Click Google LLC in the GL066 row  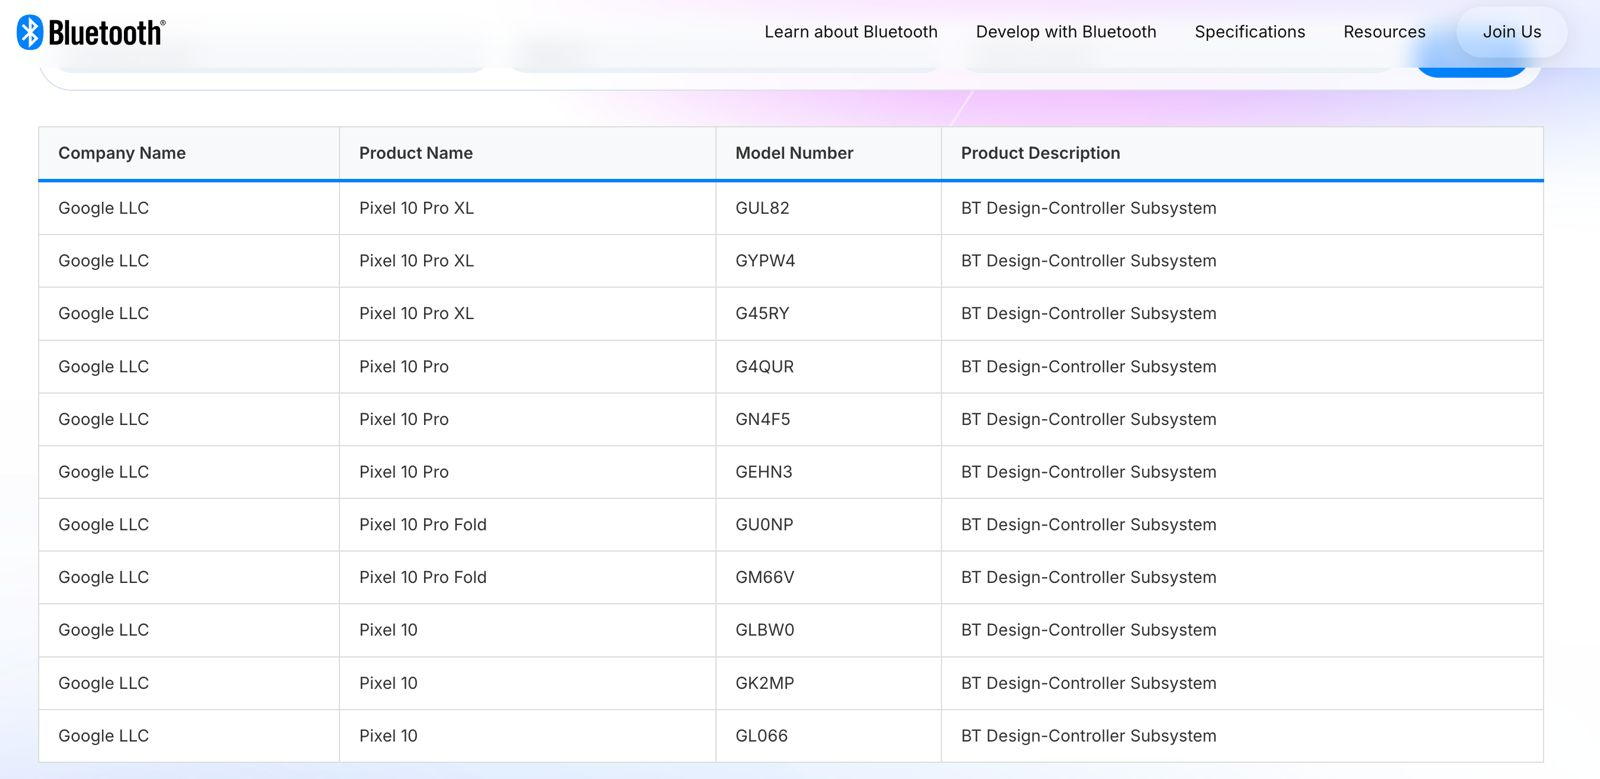(103, 736)
